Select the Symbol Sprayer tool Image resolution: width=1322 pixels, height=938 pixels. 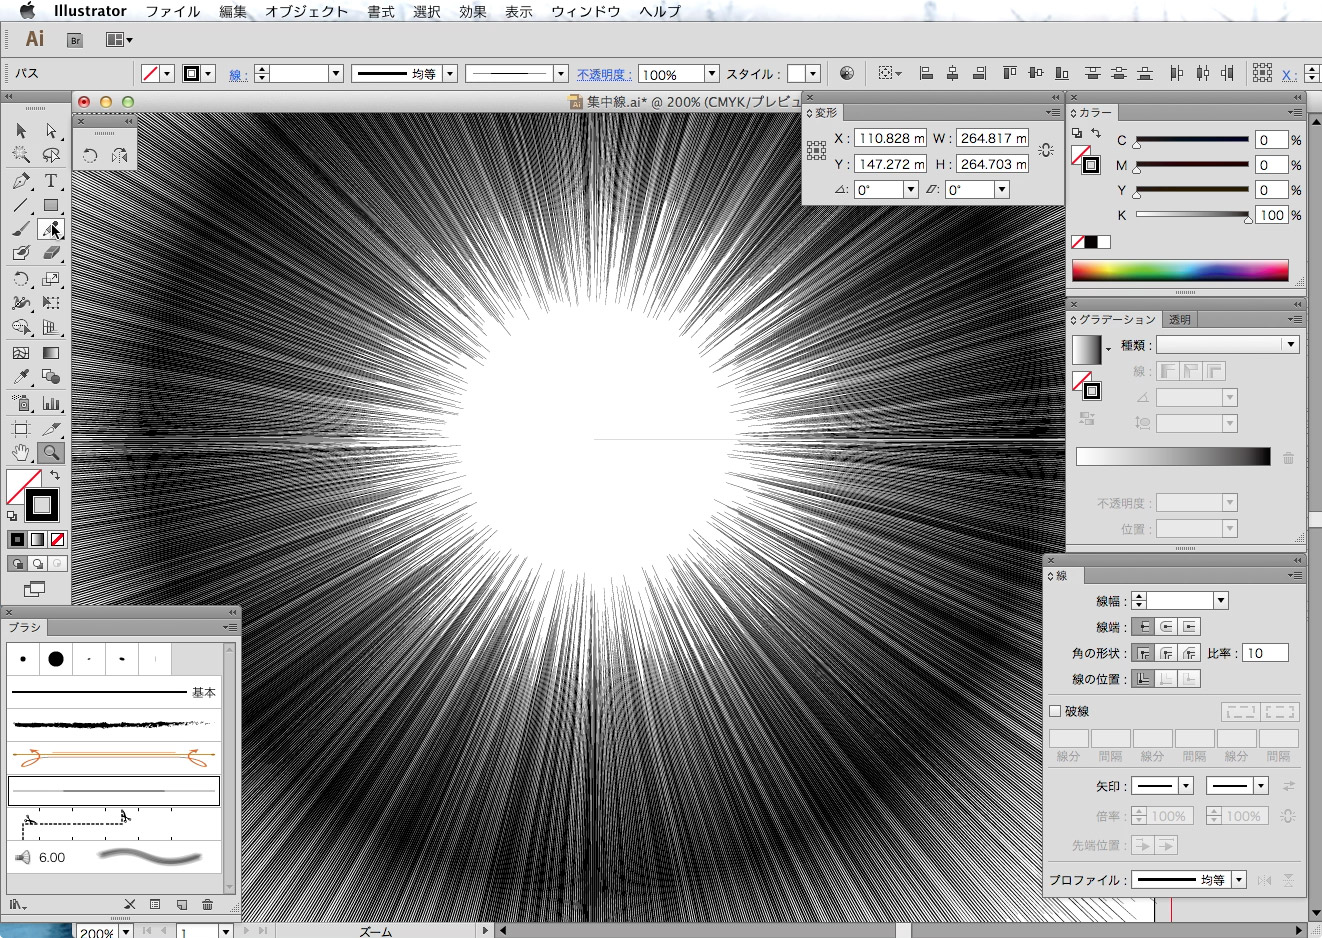pos(21,403)
